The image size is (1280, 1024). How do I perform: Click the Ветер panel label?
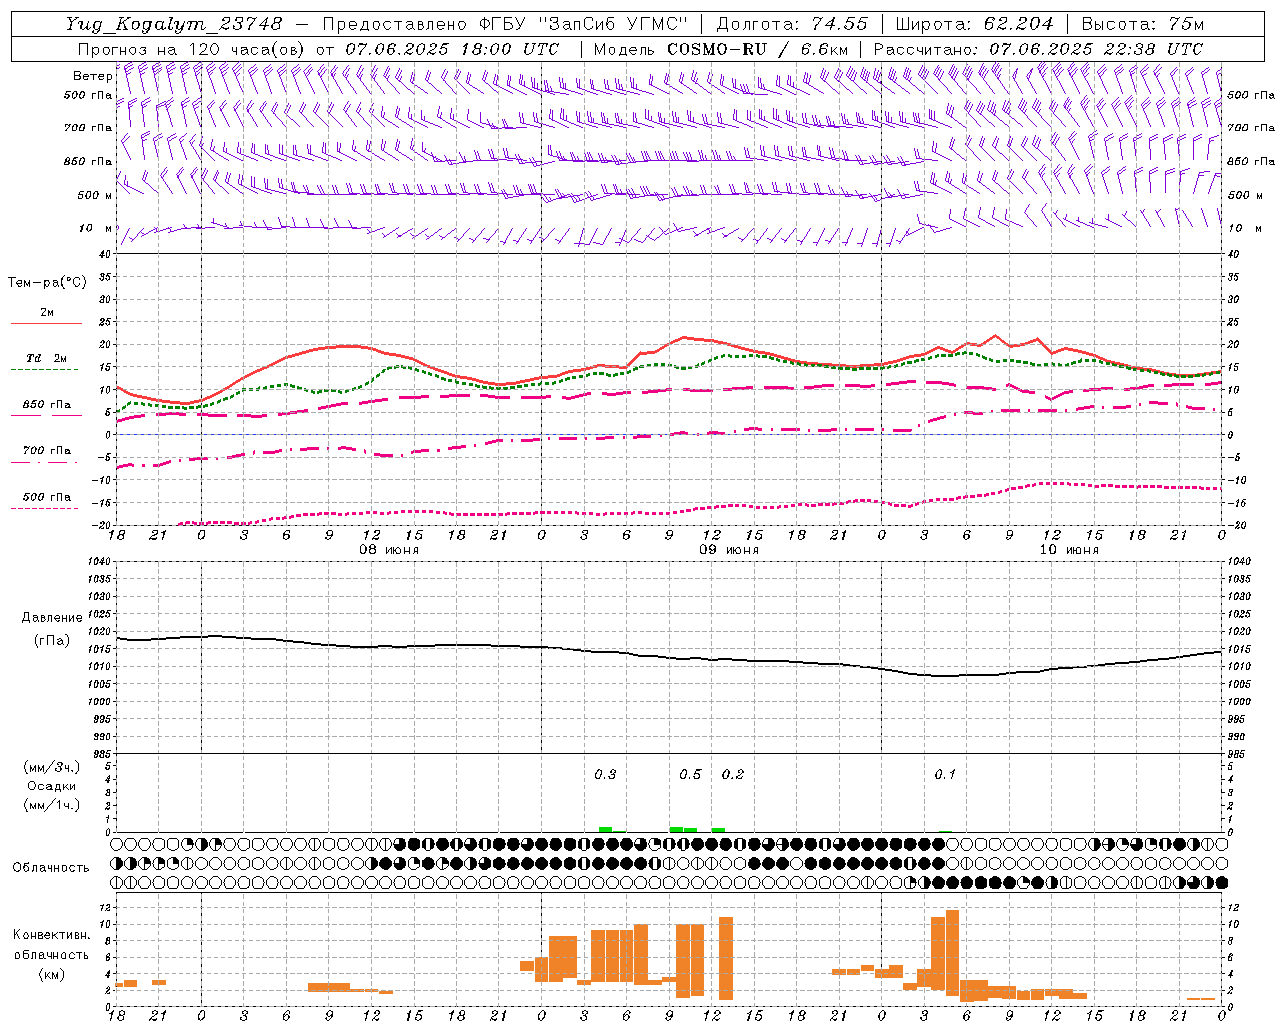click(x=92, y=76)
